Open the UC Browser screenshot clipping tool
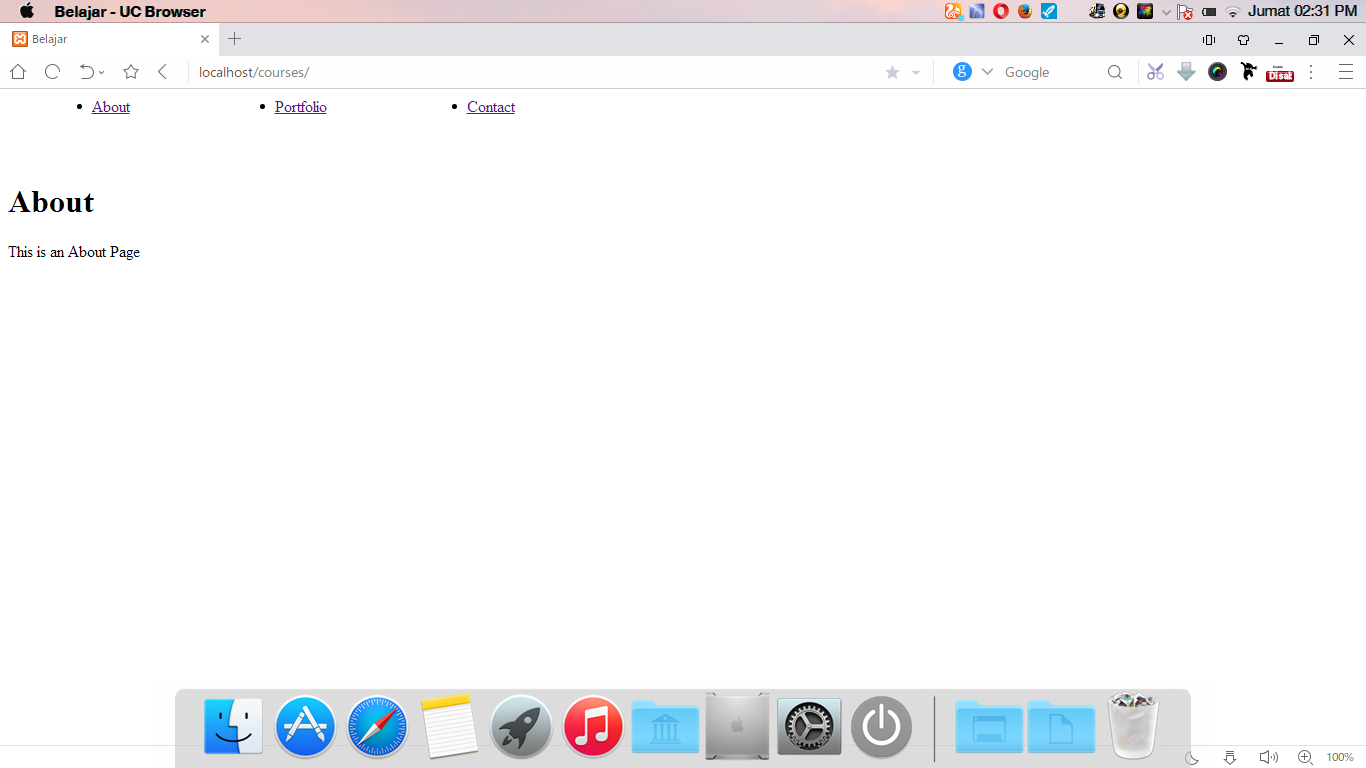This screenshot has height=768, width=1366. point(1155,71)
